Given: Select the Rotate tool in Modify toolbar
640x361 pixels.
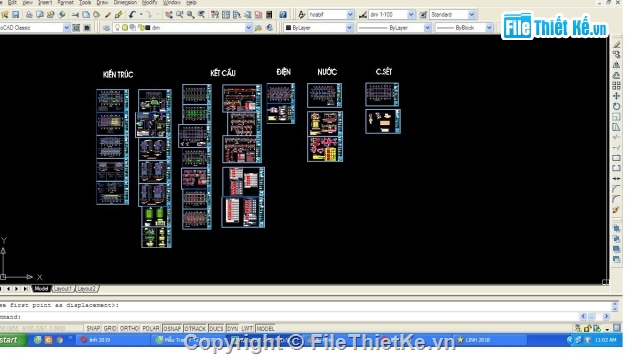Looking at the screenshot, I should click(616, 107).
